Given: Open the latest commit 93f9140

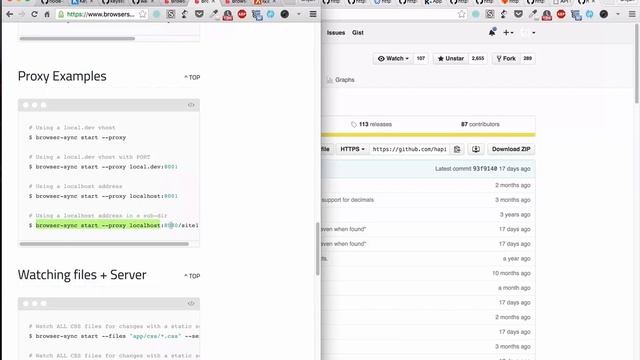Looking at the screenshot, I should [485, 169].
